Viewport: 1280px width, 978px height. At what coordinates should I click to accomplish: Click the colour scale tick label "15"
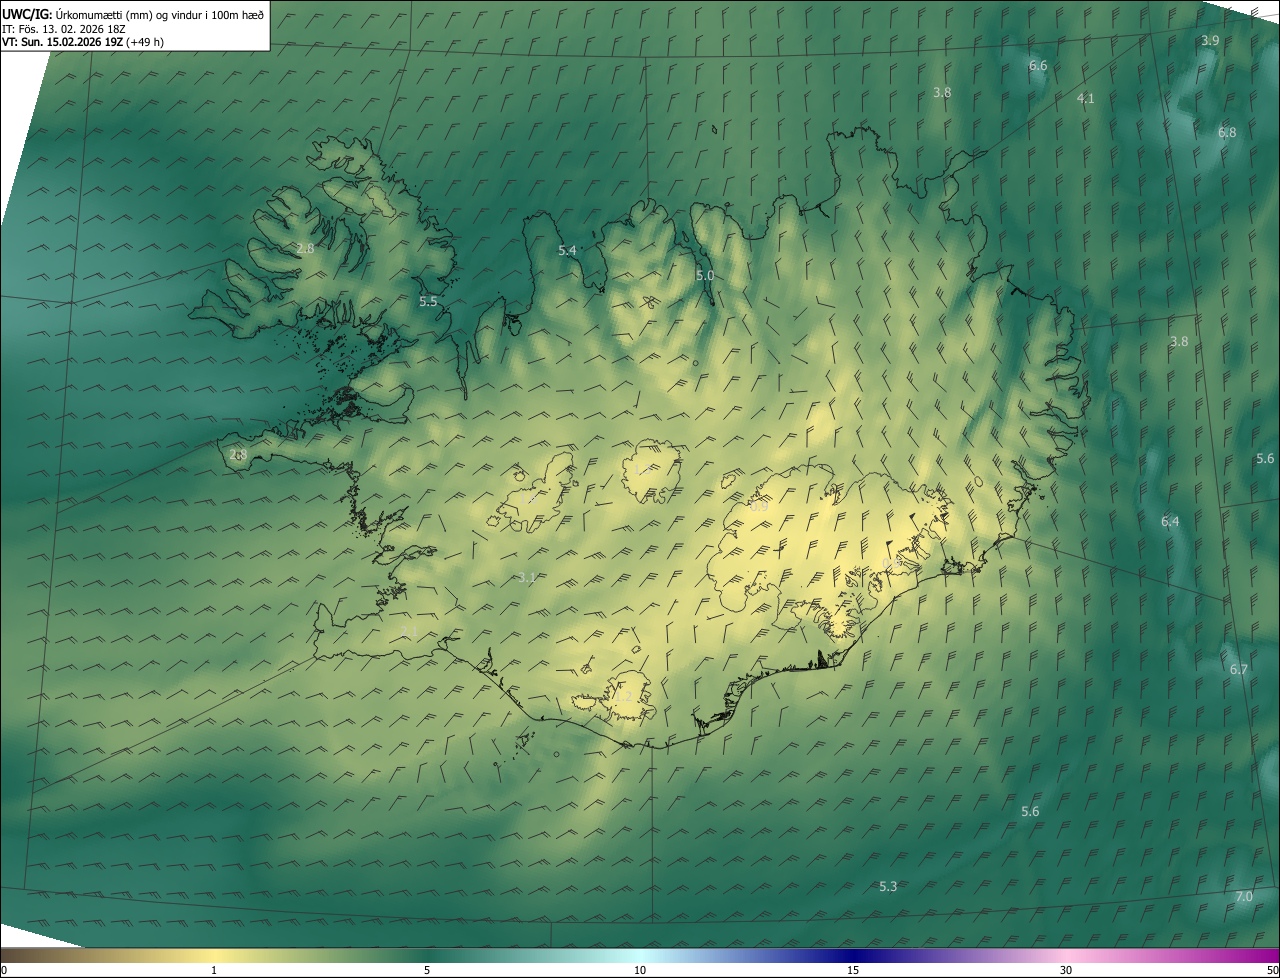click(853, 971)
